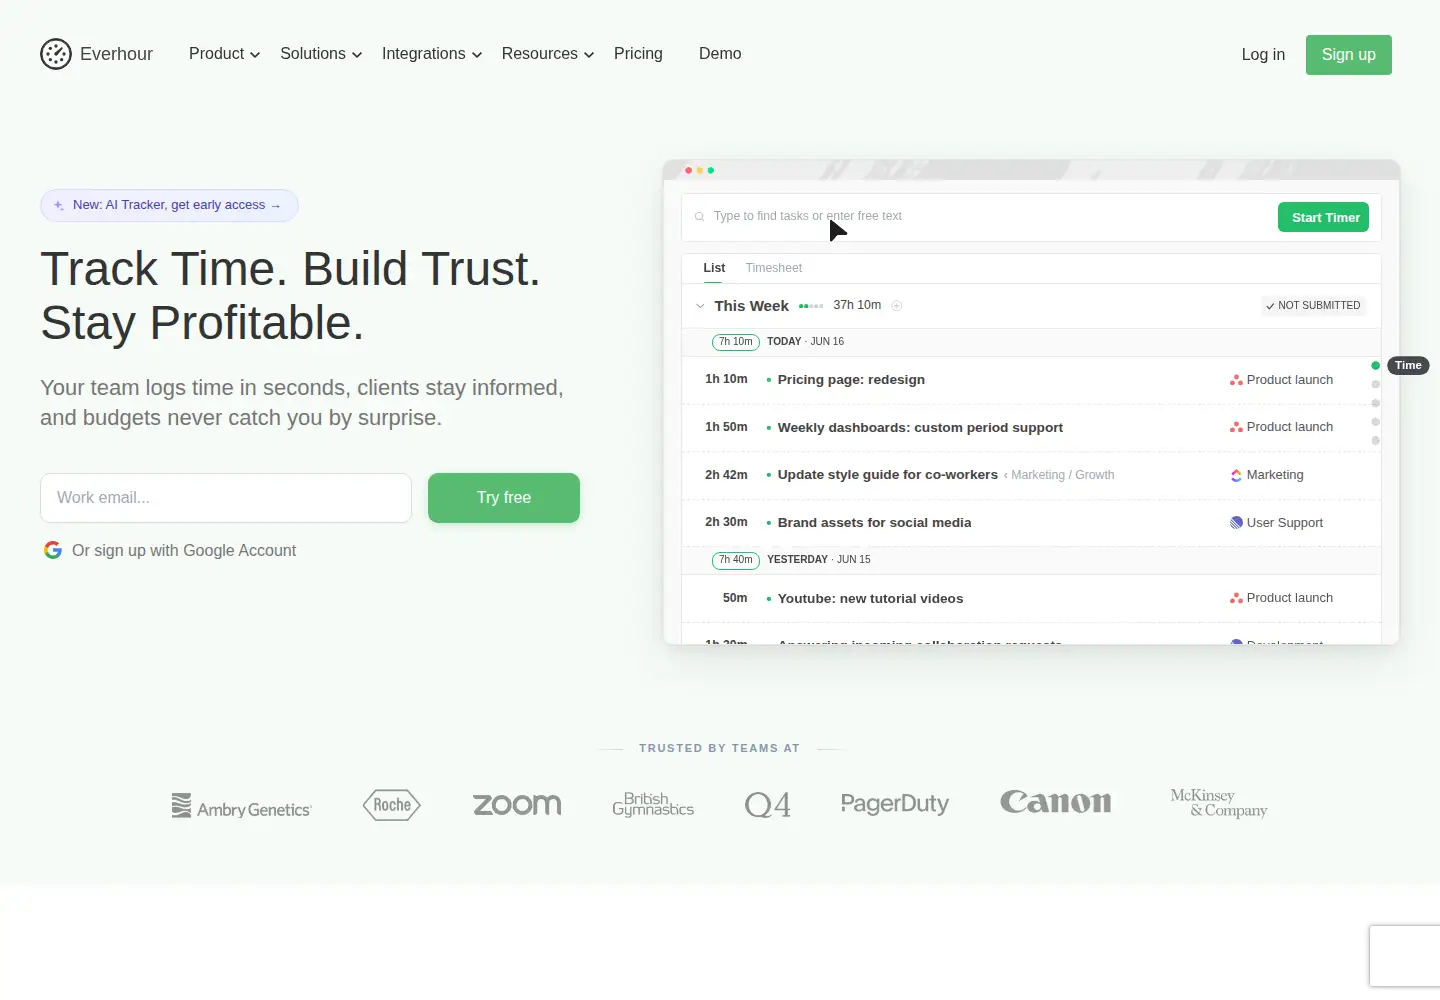The image size is (1440, 1000).
Task: Click the plus icon beside 37h 10m
Action: click(897, 306)
